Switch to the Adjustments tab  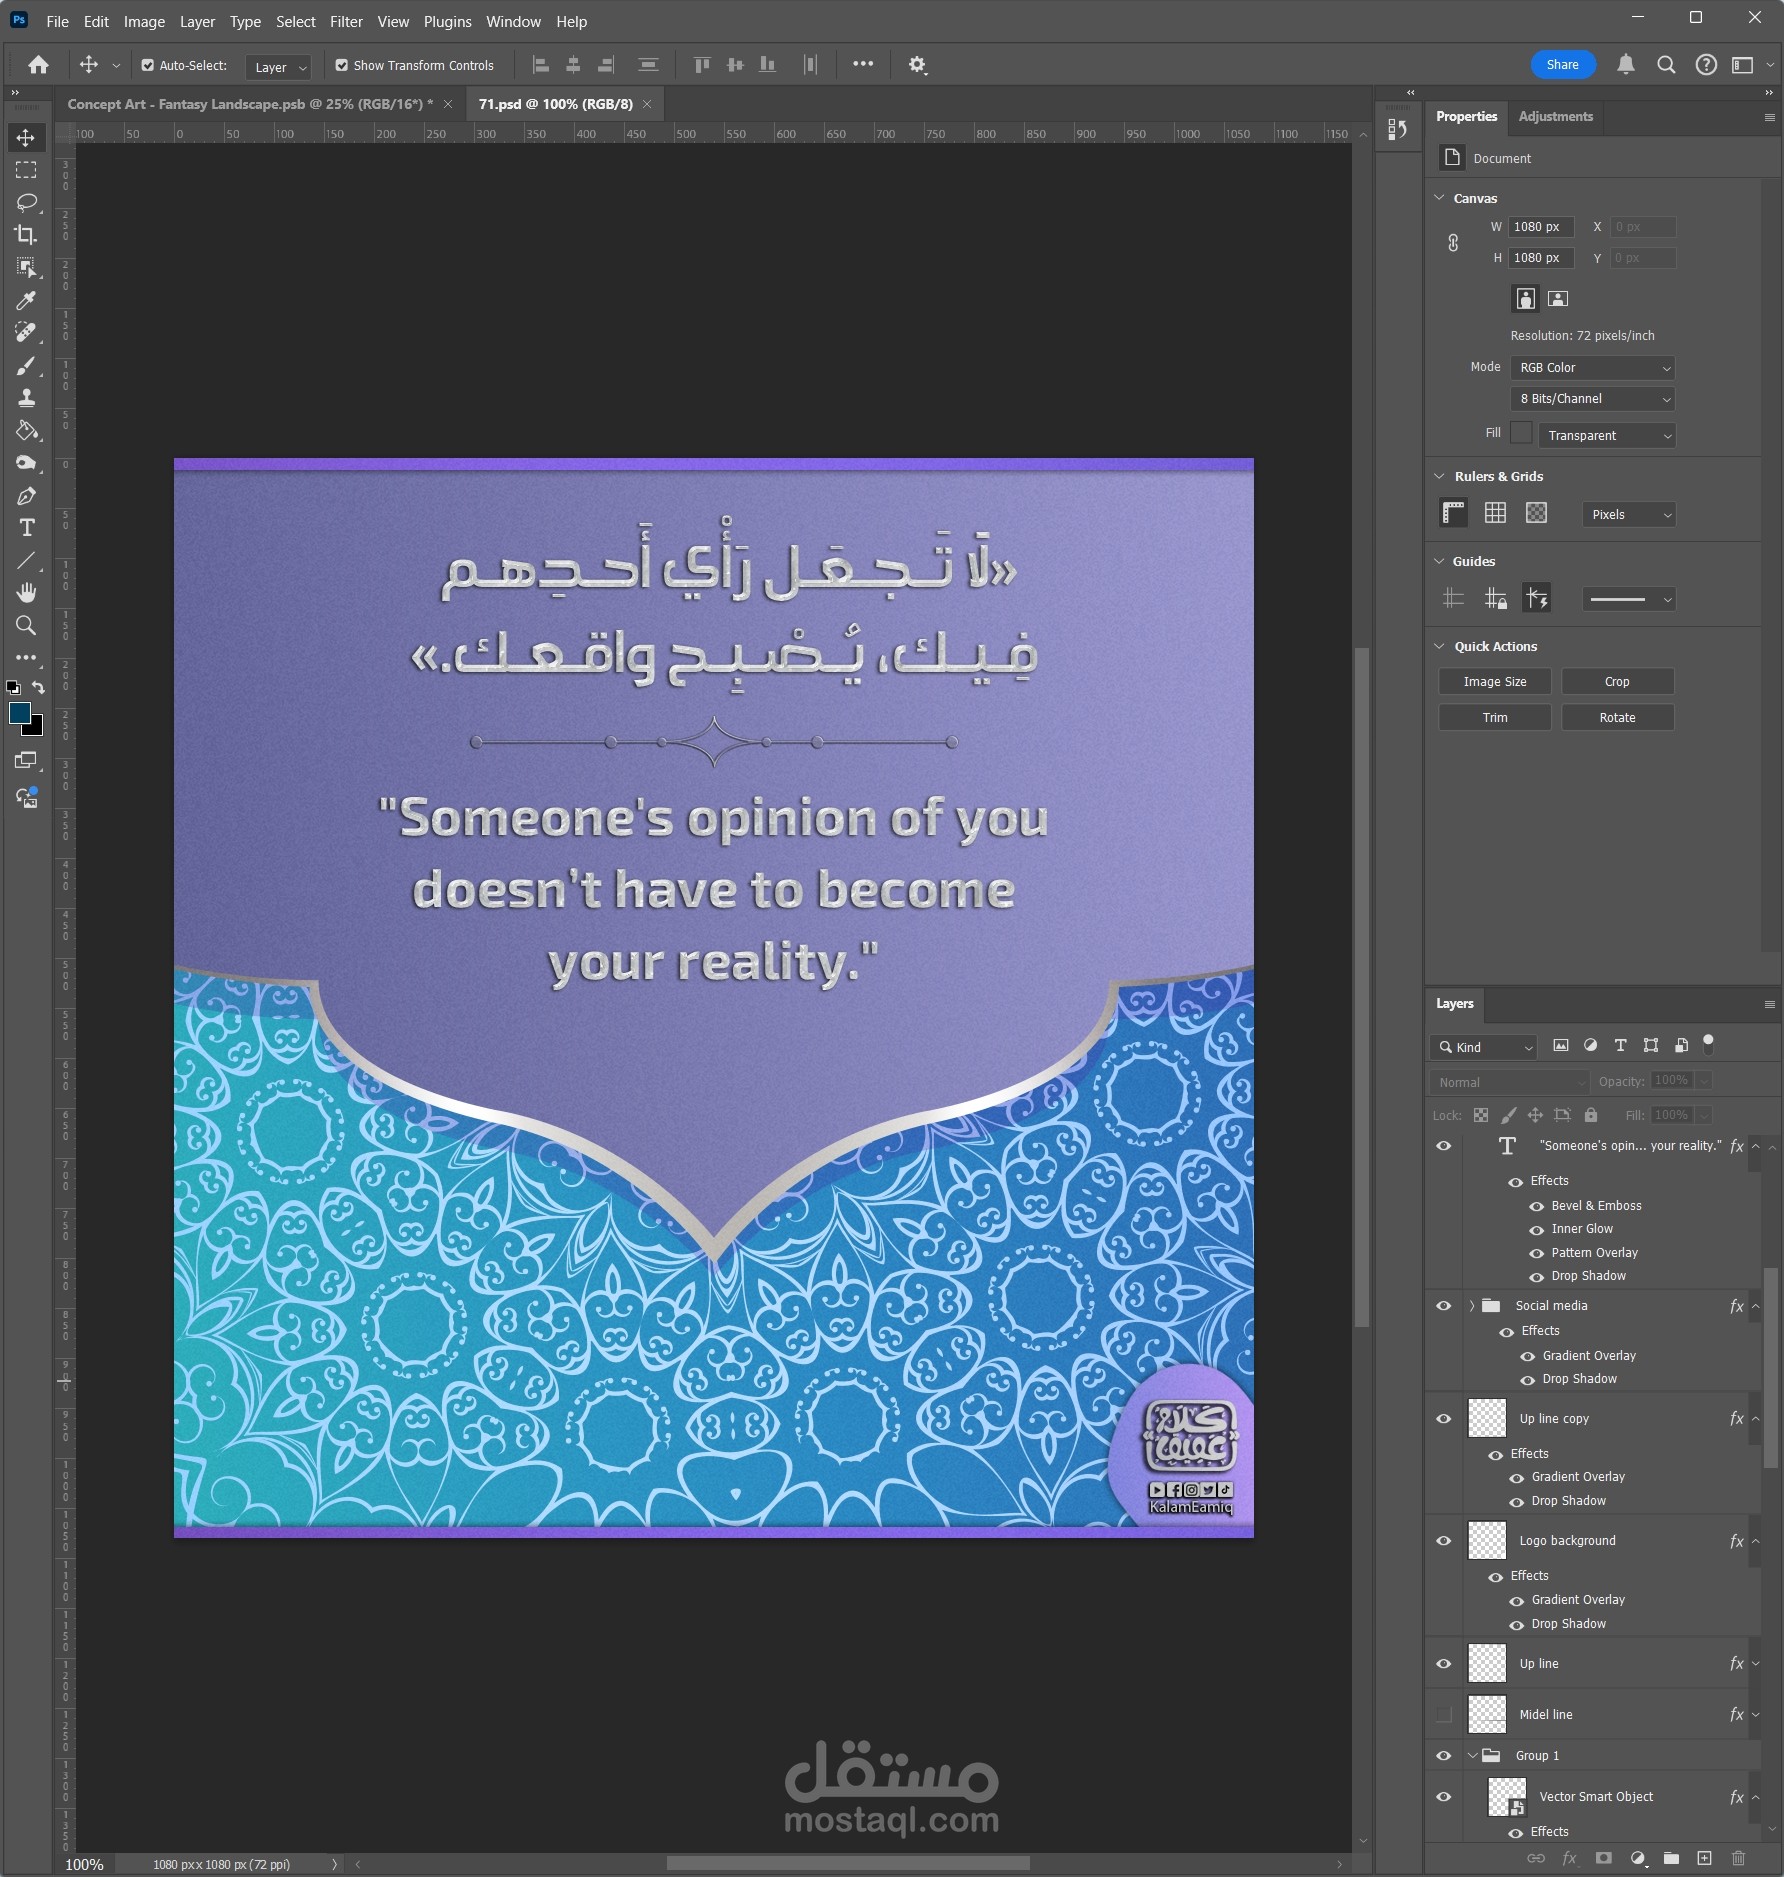tap(1555, 117)
